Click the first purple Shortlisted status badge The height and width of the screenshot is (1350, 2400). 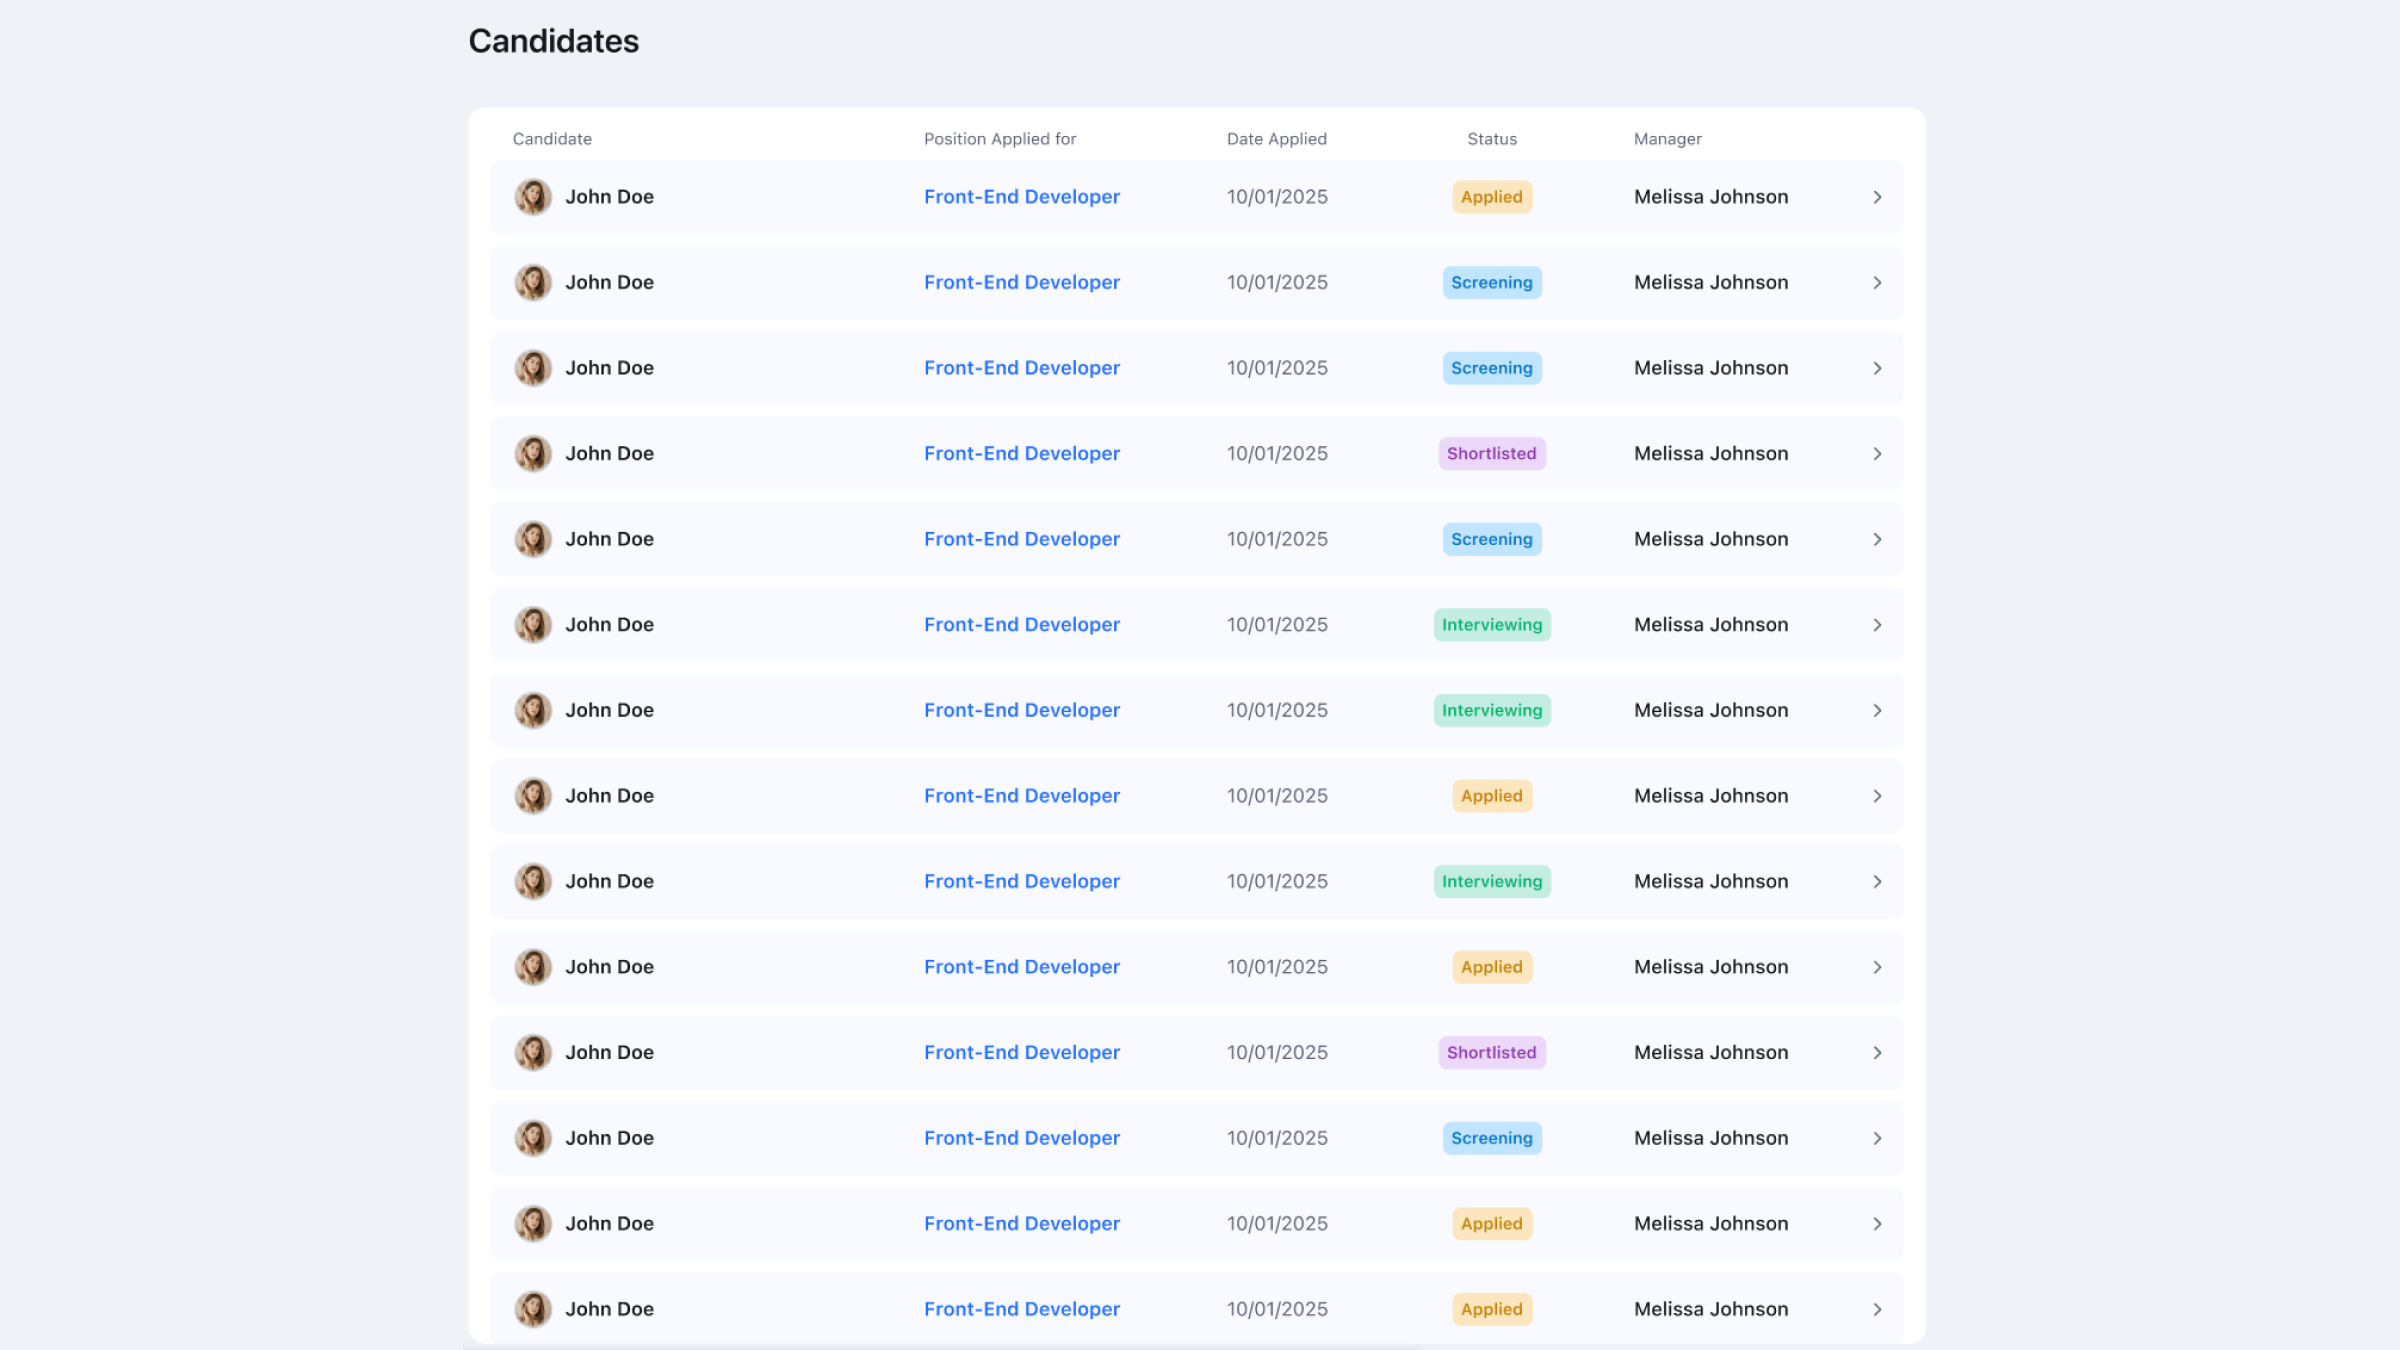[x=1491, y=454]
